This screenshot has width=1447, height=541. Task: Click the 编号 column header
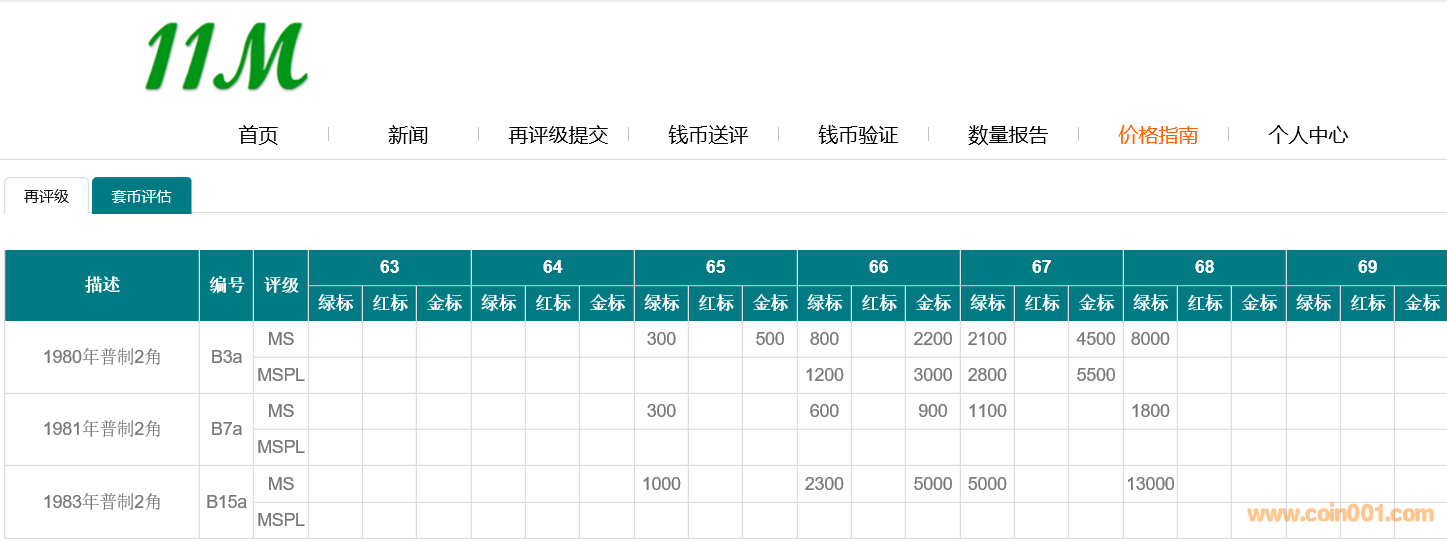coord(226,285)
